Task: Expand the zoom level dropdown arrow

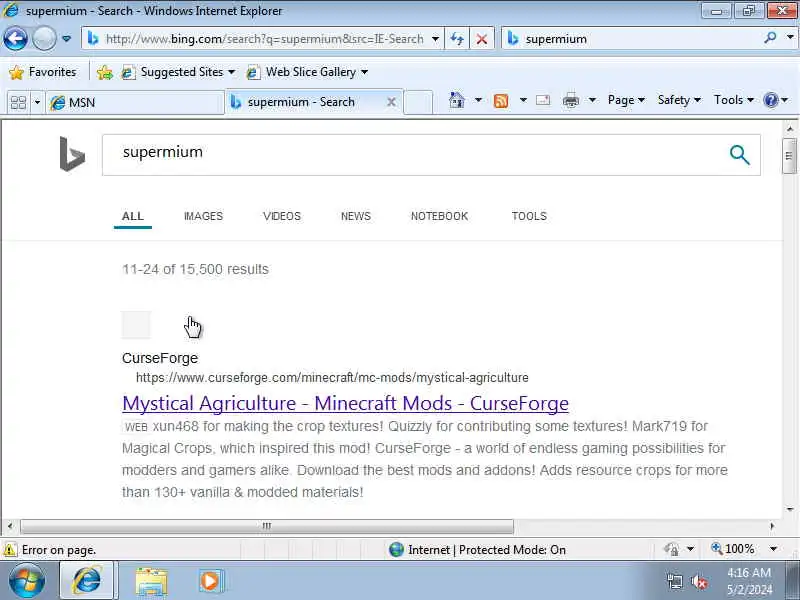Action: pos(774,549)
